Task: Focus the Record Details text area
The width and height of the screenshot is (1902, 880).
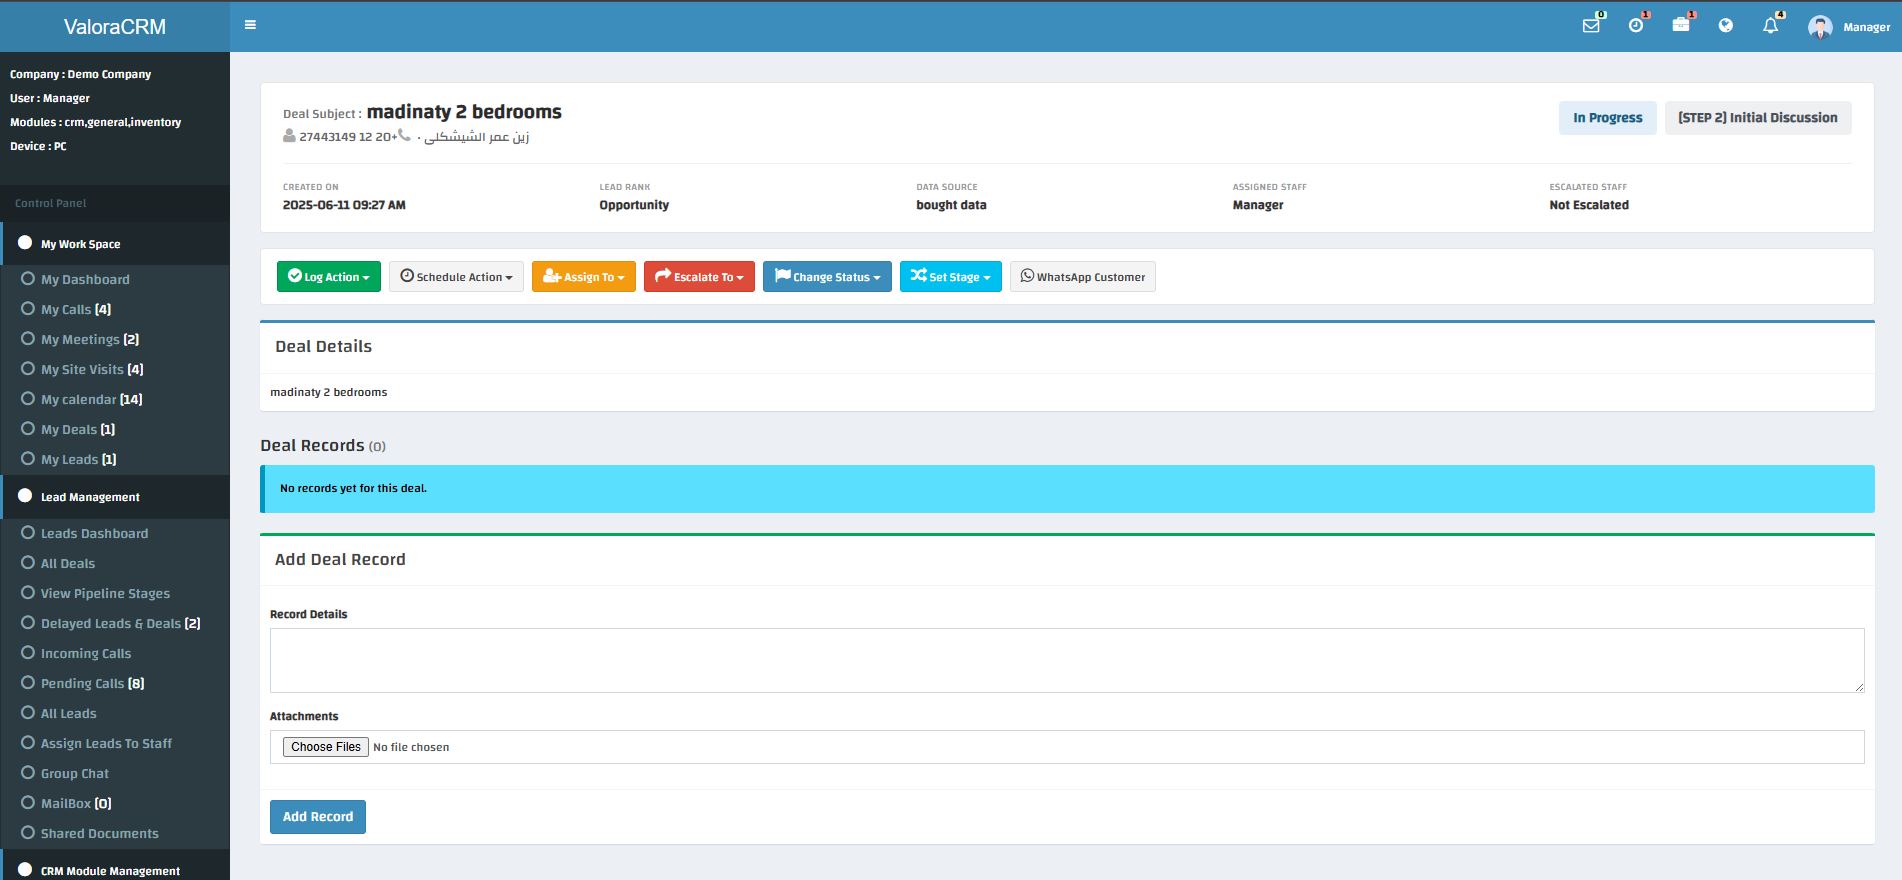Action: click(x=1067, y=660)
